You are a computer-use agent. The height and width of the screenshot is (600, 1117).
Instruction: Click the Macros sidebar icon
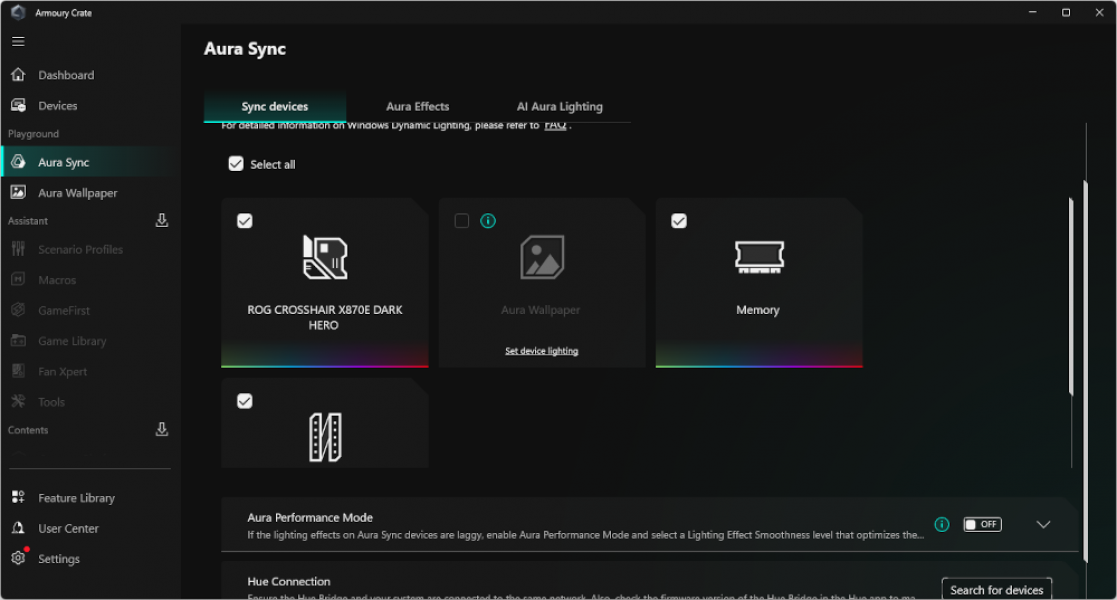[x=18, y=279]
